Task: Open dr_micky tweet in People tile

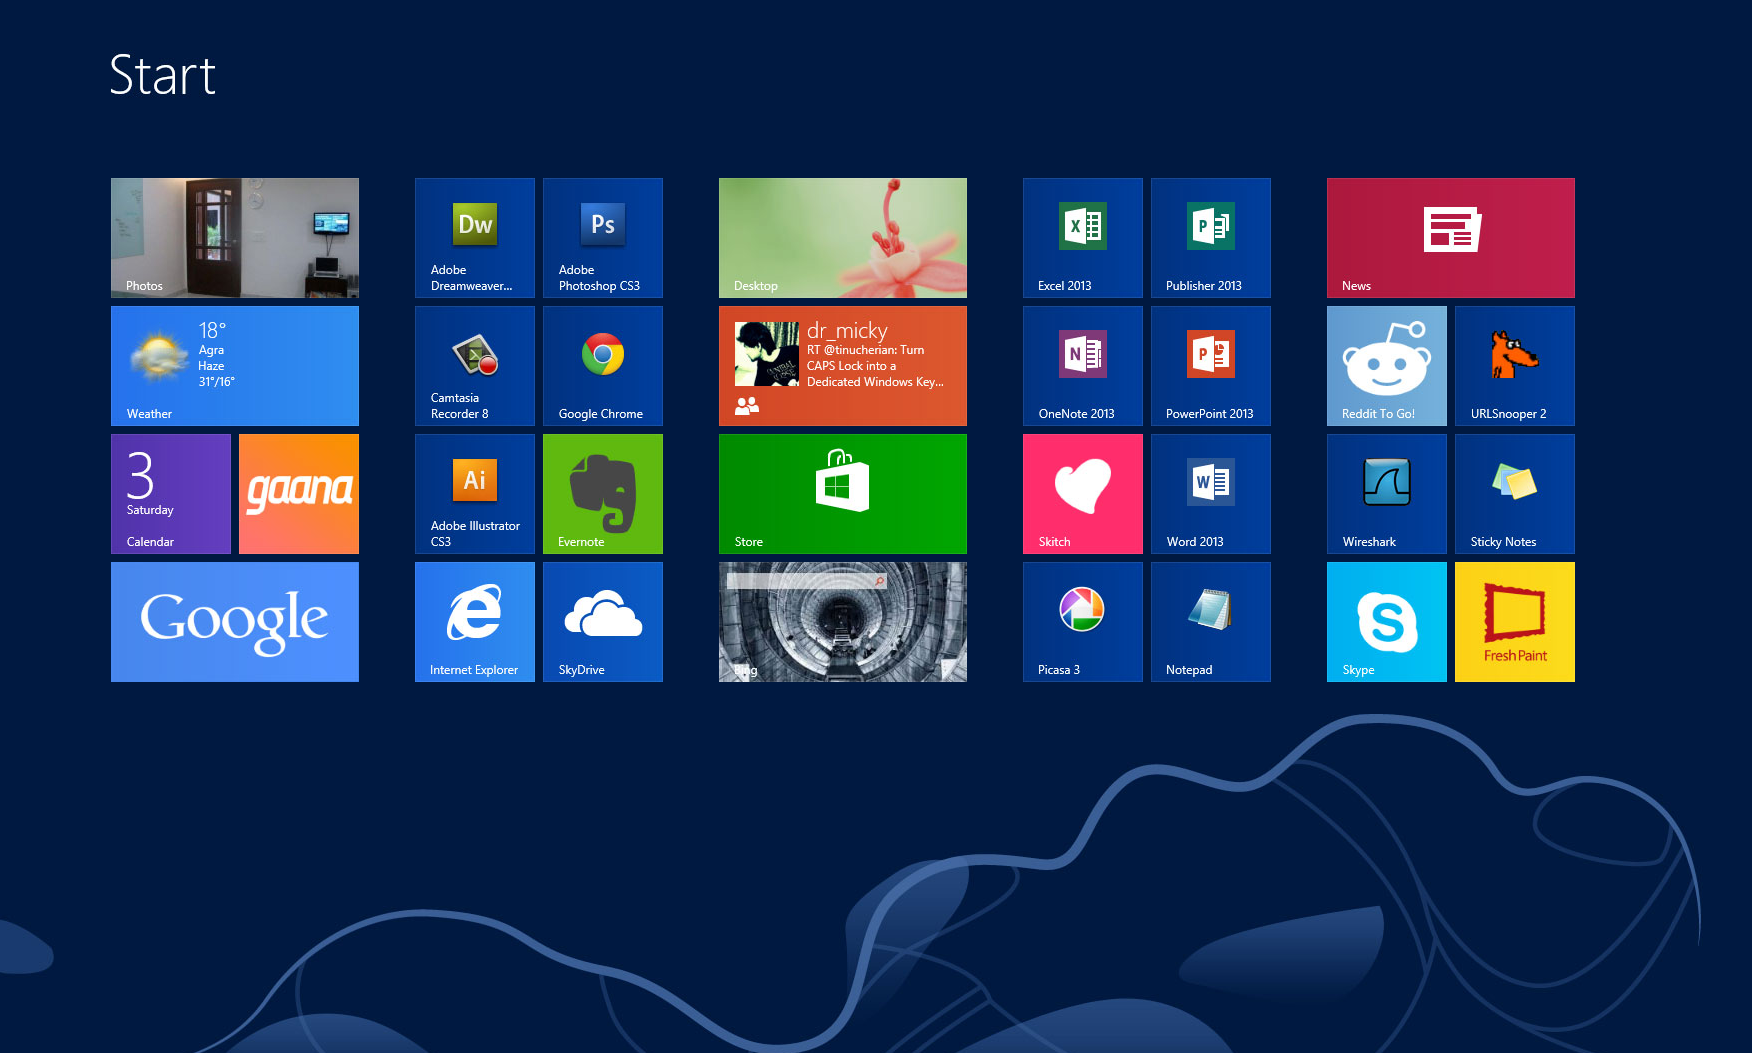Action: coord(843,366)
